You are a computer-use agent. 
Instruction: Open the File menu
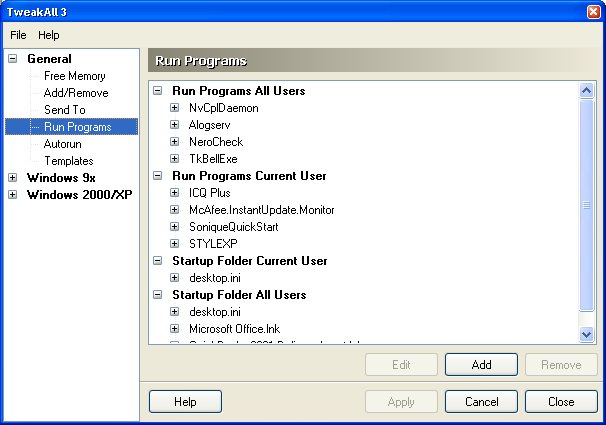[x=18, y=35]
